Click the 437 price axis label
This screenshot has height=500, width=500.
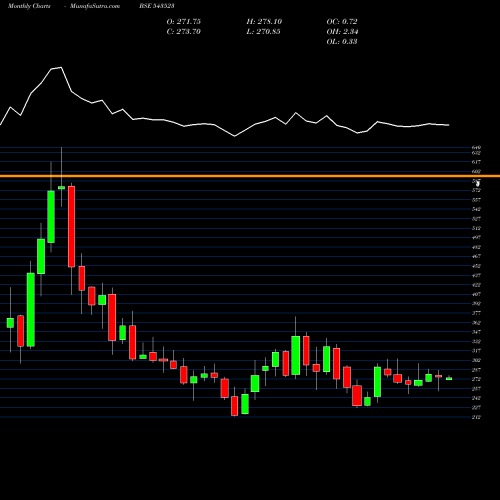pos(476,275)
